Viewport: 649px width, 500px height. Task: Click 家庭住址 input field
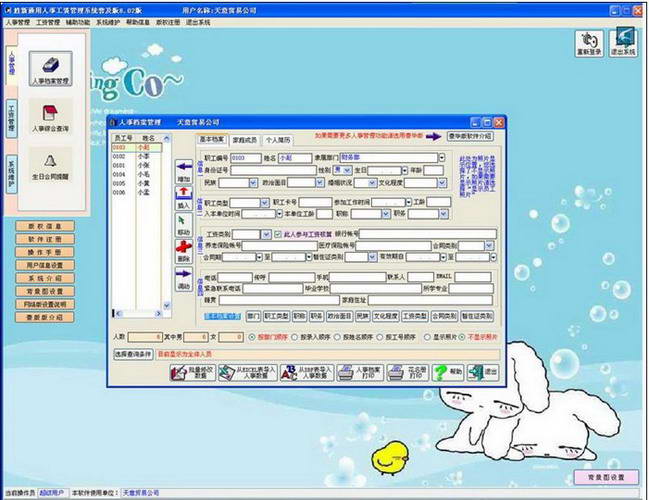(430, 300)
